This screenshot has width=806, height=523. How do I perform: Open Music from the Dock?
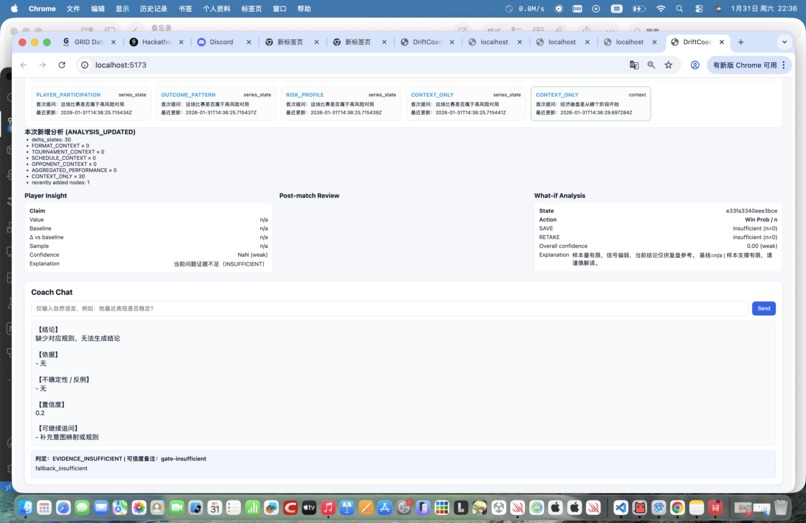coord(328,508)
